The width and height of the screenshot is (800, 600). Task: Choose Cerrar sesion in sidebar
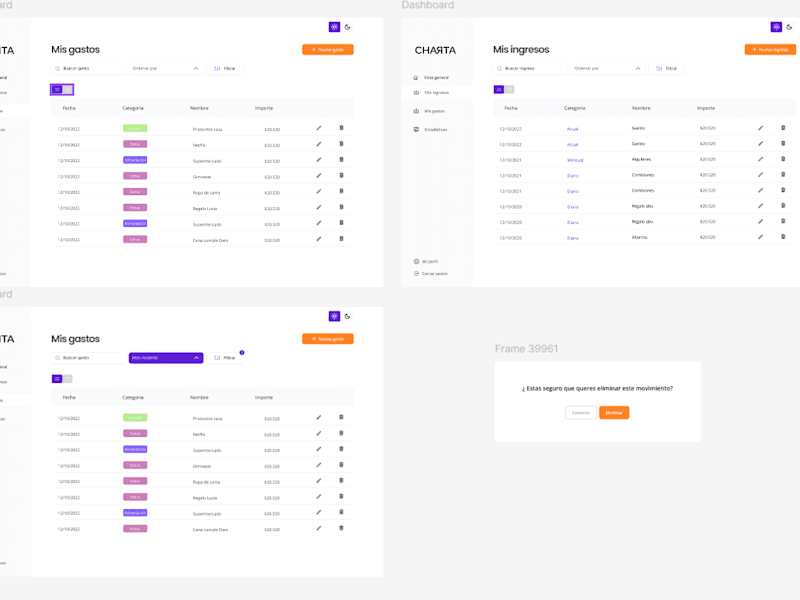click(x=435, y=274)
